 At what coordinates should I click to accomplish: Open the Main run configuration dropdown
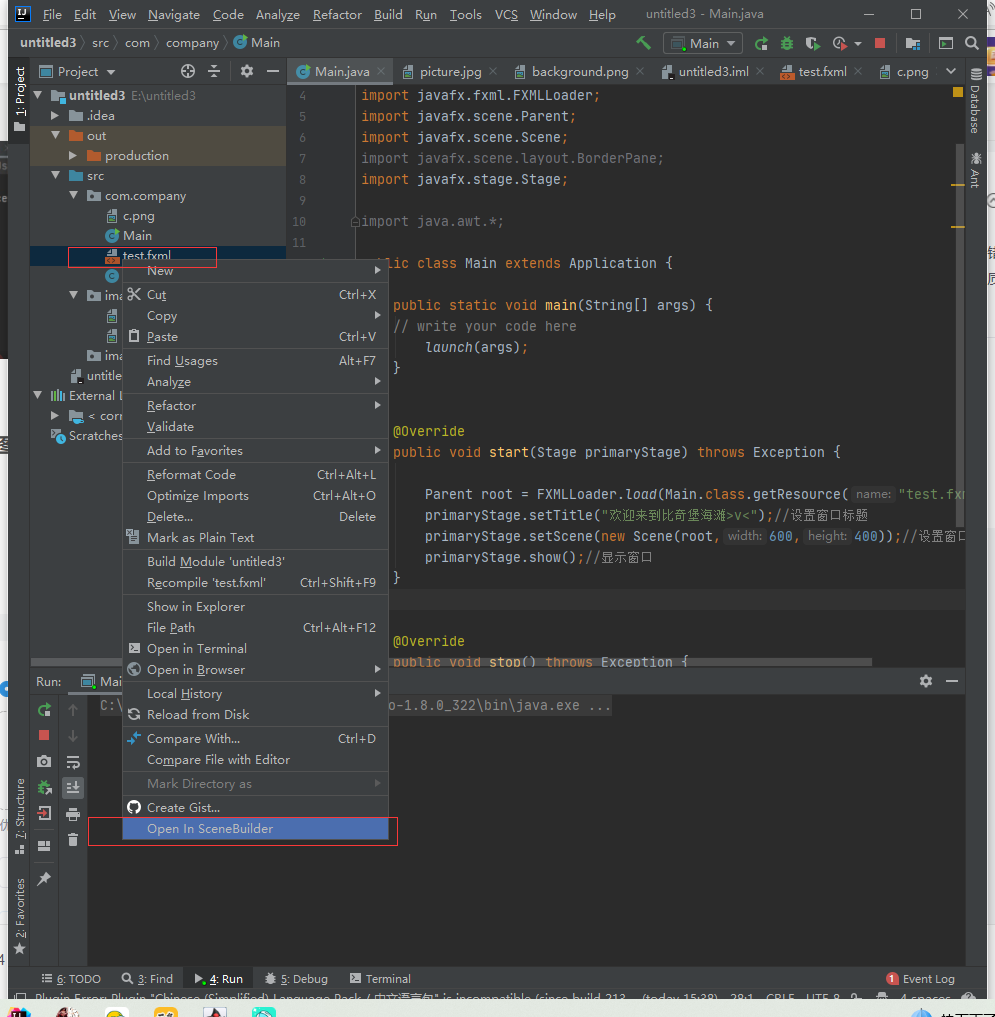coord(702,42)
